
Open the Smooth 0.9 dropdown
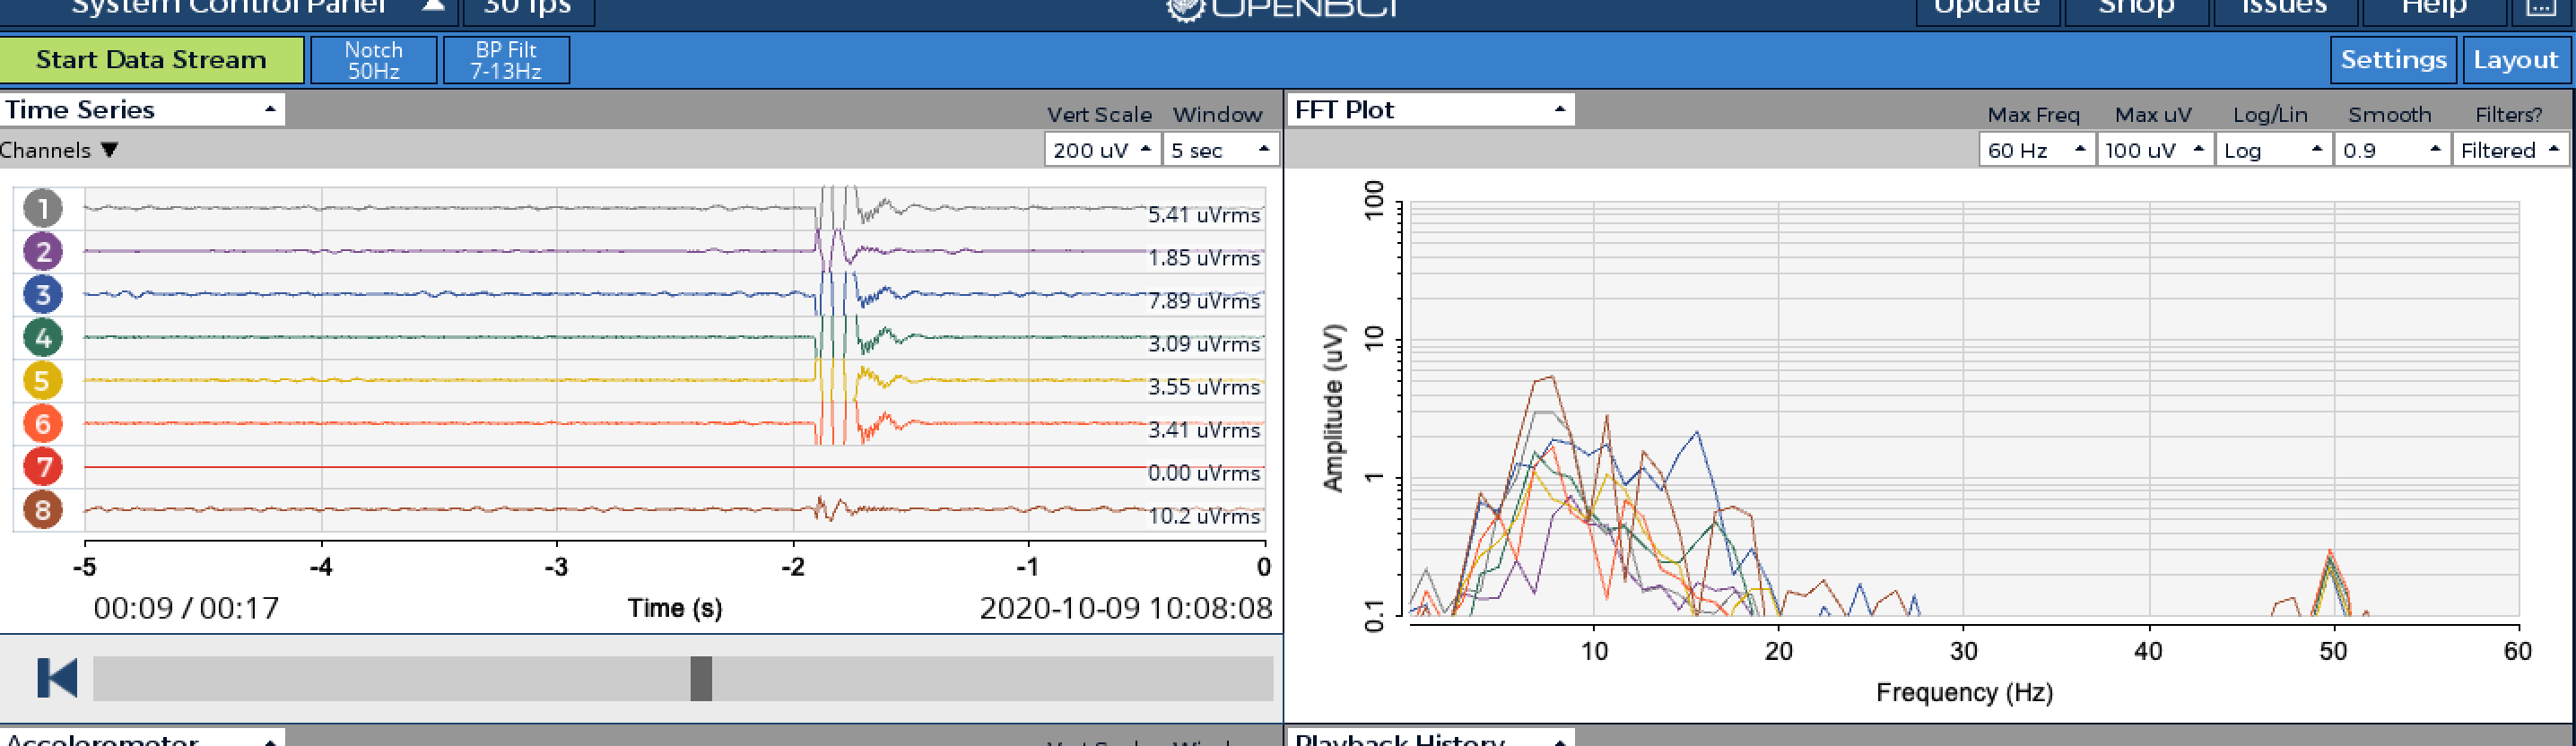2391,150
